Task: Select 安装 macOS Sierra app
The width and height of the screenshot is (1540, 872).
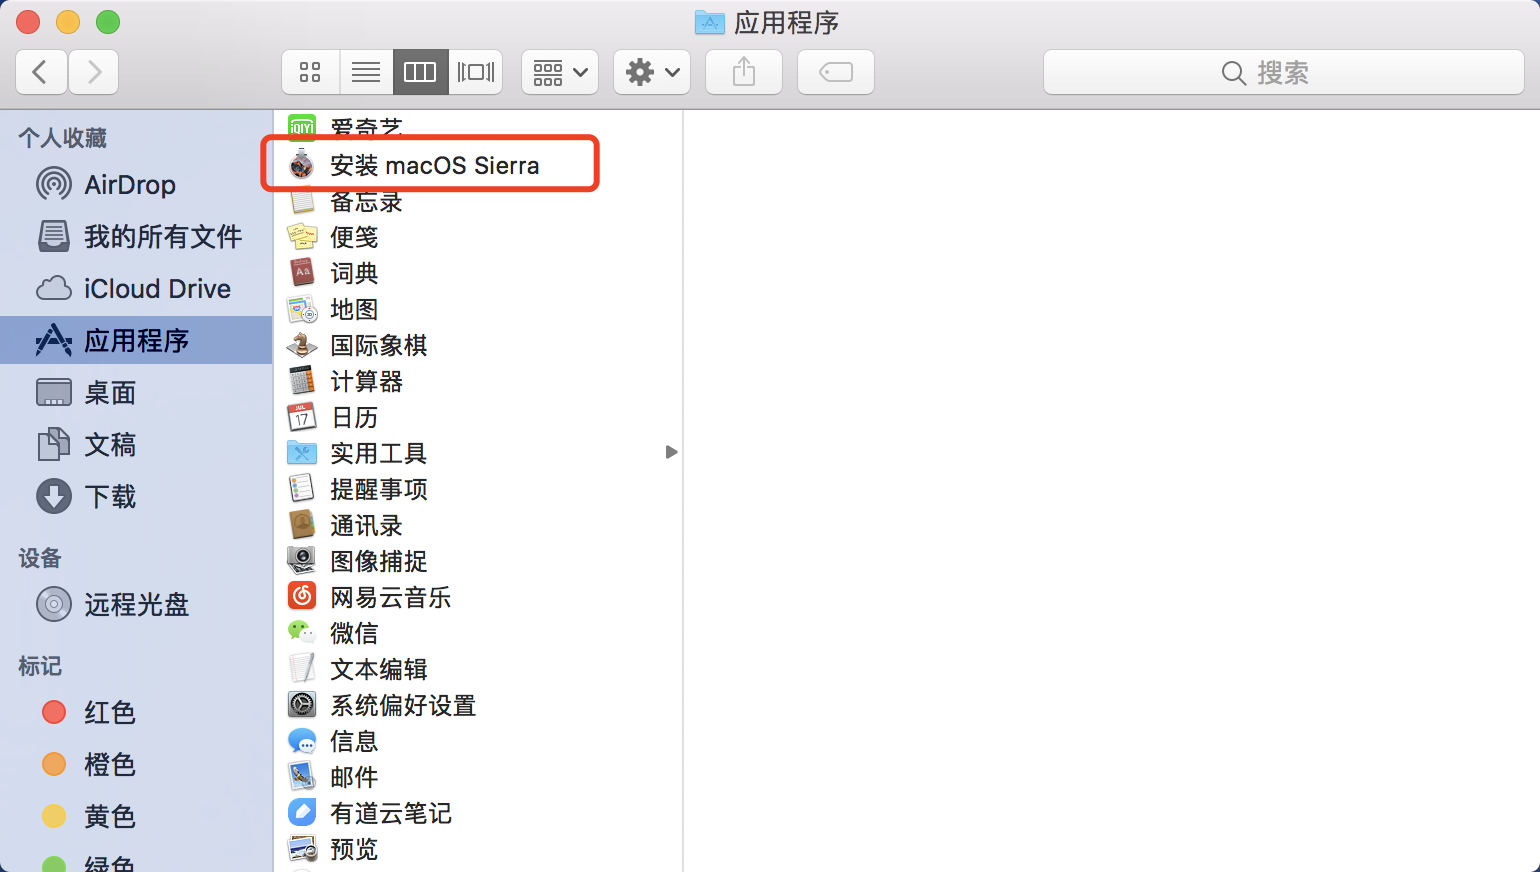Action: click(434, 165)
